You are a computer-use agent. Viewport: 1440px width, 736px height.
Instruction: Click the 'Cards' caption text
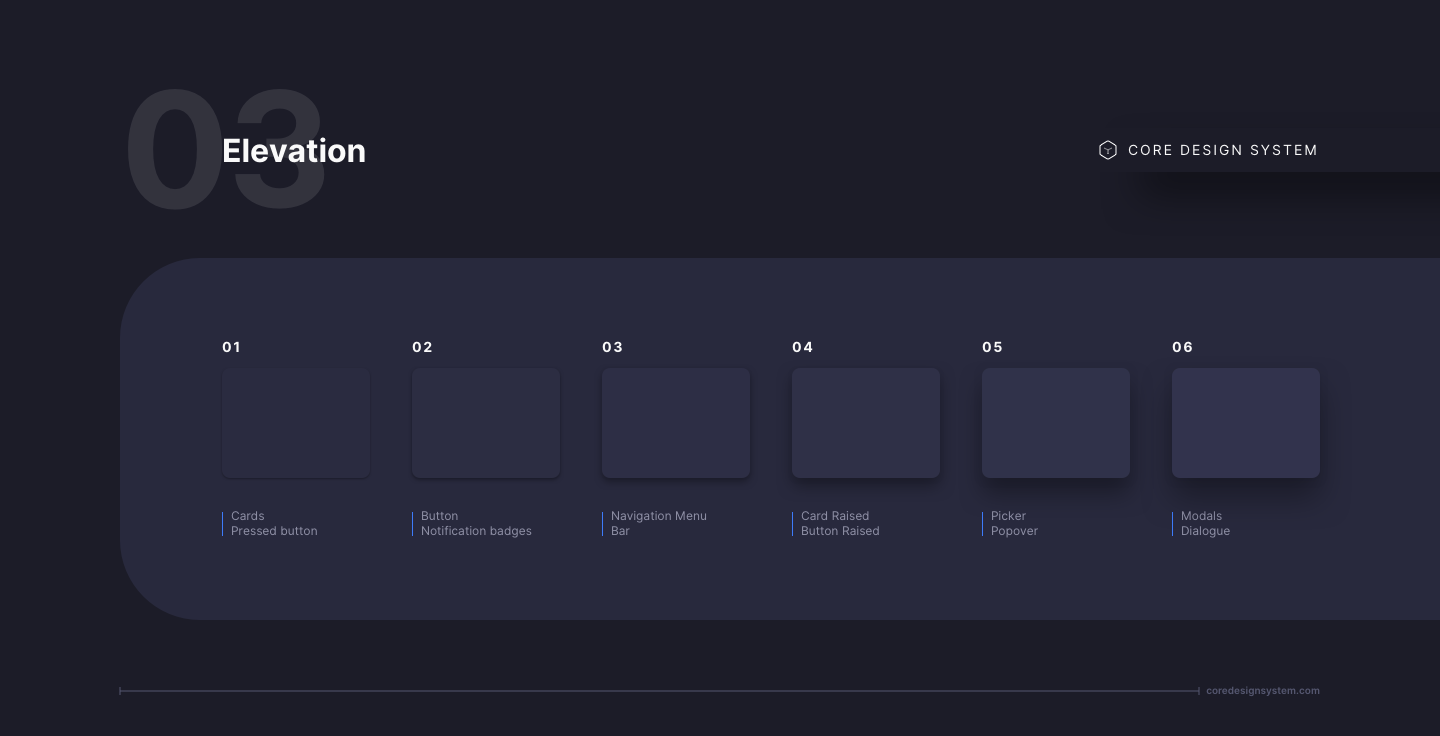click(x=248, y=516)
